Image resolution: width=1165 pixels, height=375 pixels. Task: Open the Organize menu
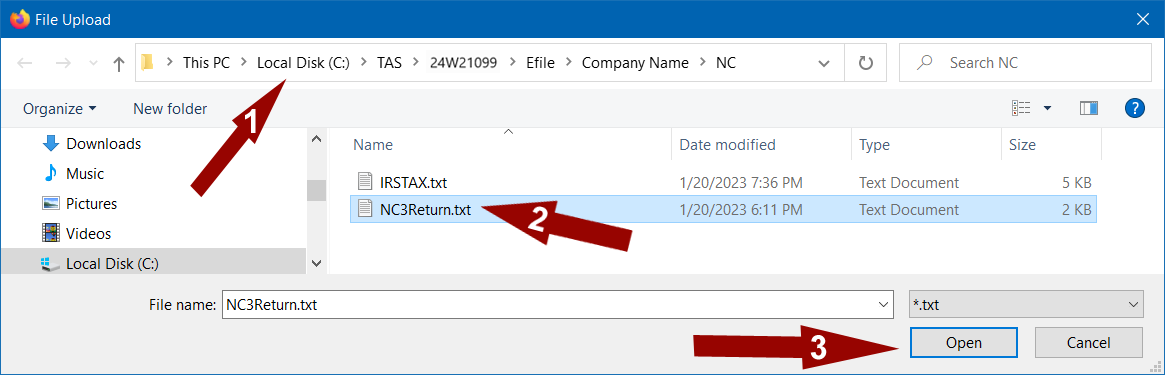pyautogui.click(x=59, y=108)
